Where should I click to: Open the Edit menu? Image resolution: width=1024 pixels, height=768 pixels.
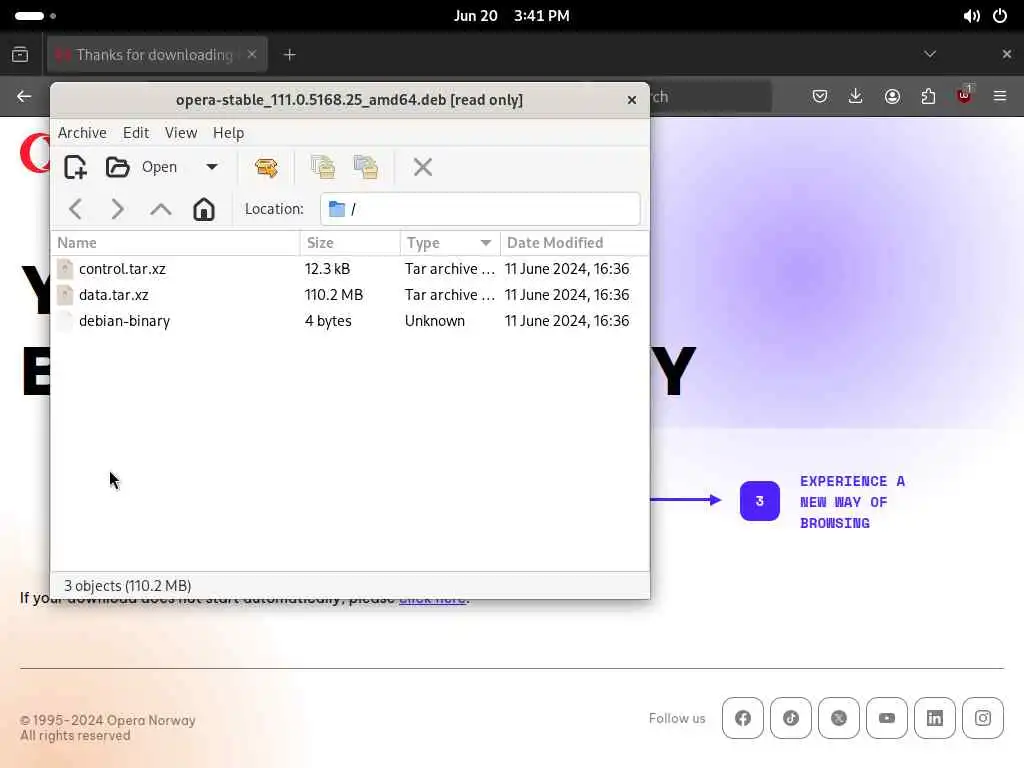[x=136, y=133]
